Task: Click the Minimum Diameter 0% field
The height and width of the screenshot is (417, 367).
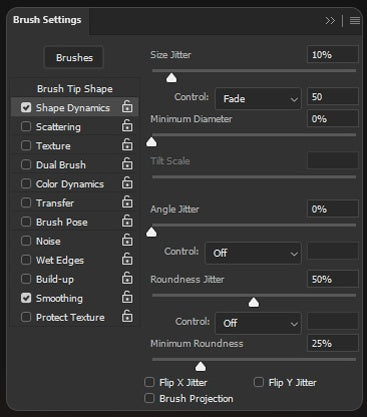Action: 333,119
